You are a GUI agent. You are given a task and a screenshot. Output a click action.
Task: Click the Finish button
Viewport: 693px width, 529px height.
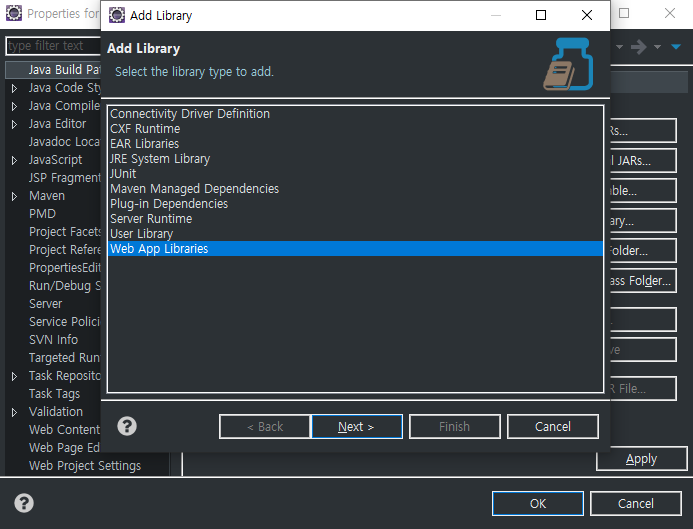[x=455, y=426]
